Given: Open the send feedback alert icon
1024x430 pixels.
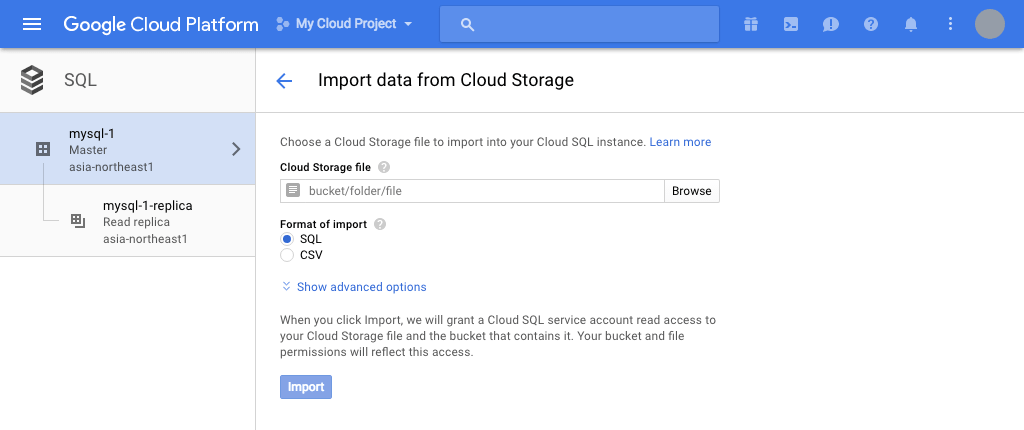Looking at the screenshot, I should (x=831, y=24).
